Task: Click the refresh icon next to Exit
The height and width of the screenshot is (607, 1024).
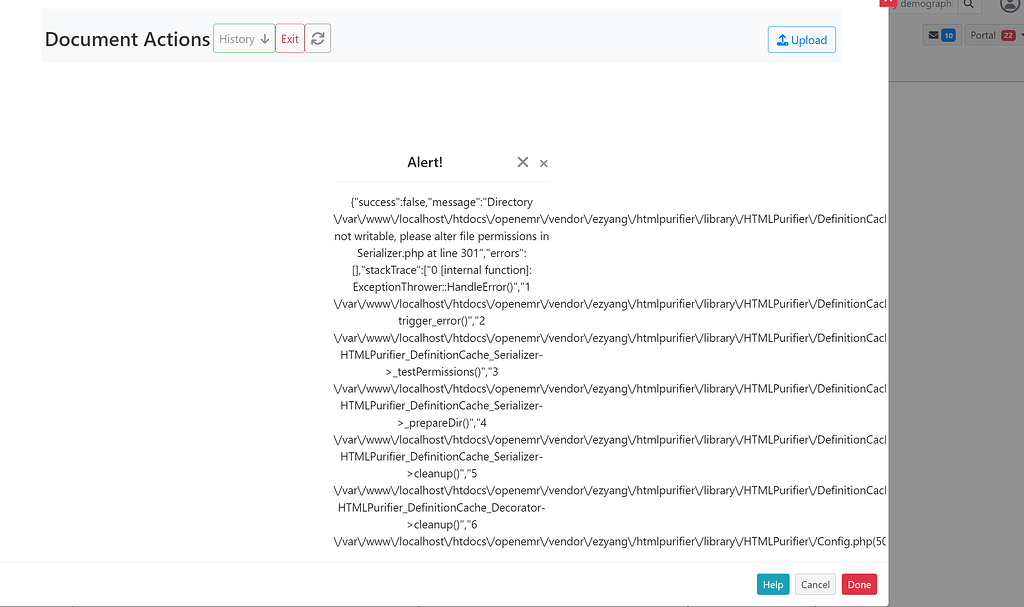Action: pyautogui.click(x=317, y=38)
